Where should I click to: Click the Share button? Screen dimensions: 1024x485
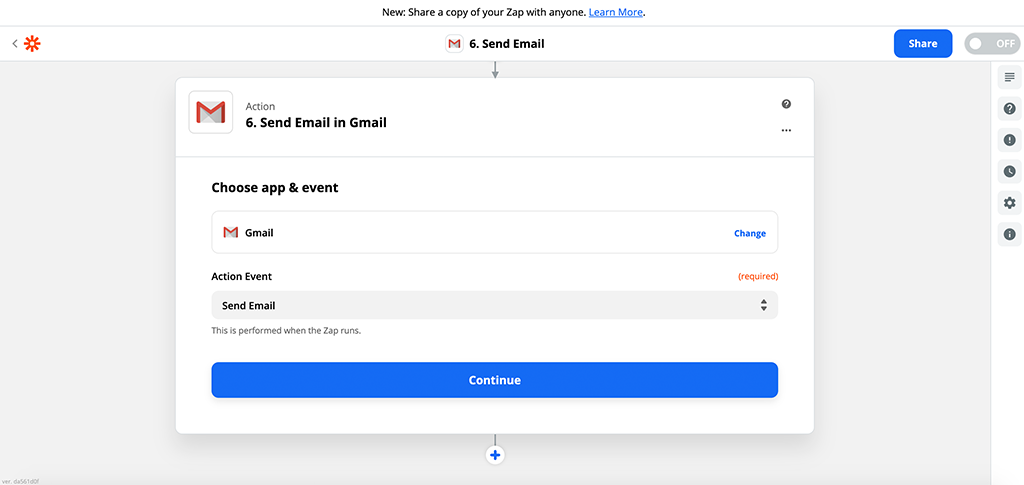click(922, 44)
